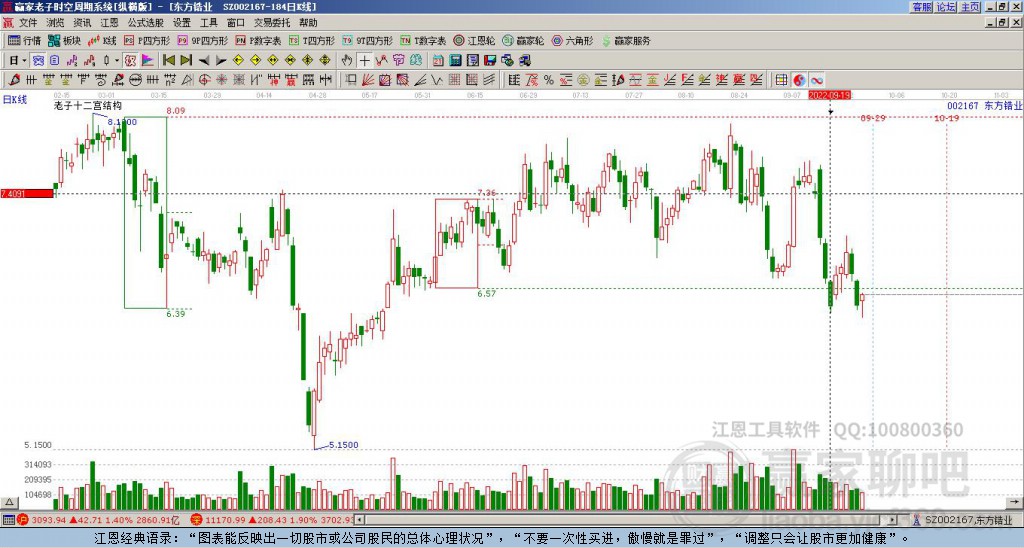This screenshot has width=1024, height=548.
Task: Click the save diskette icon
Action: [x=490, y=61]
